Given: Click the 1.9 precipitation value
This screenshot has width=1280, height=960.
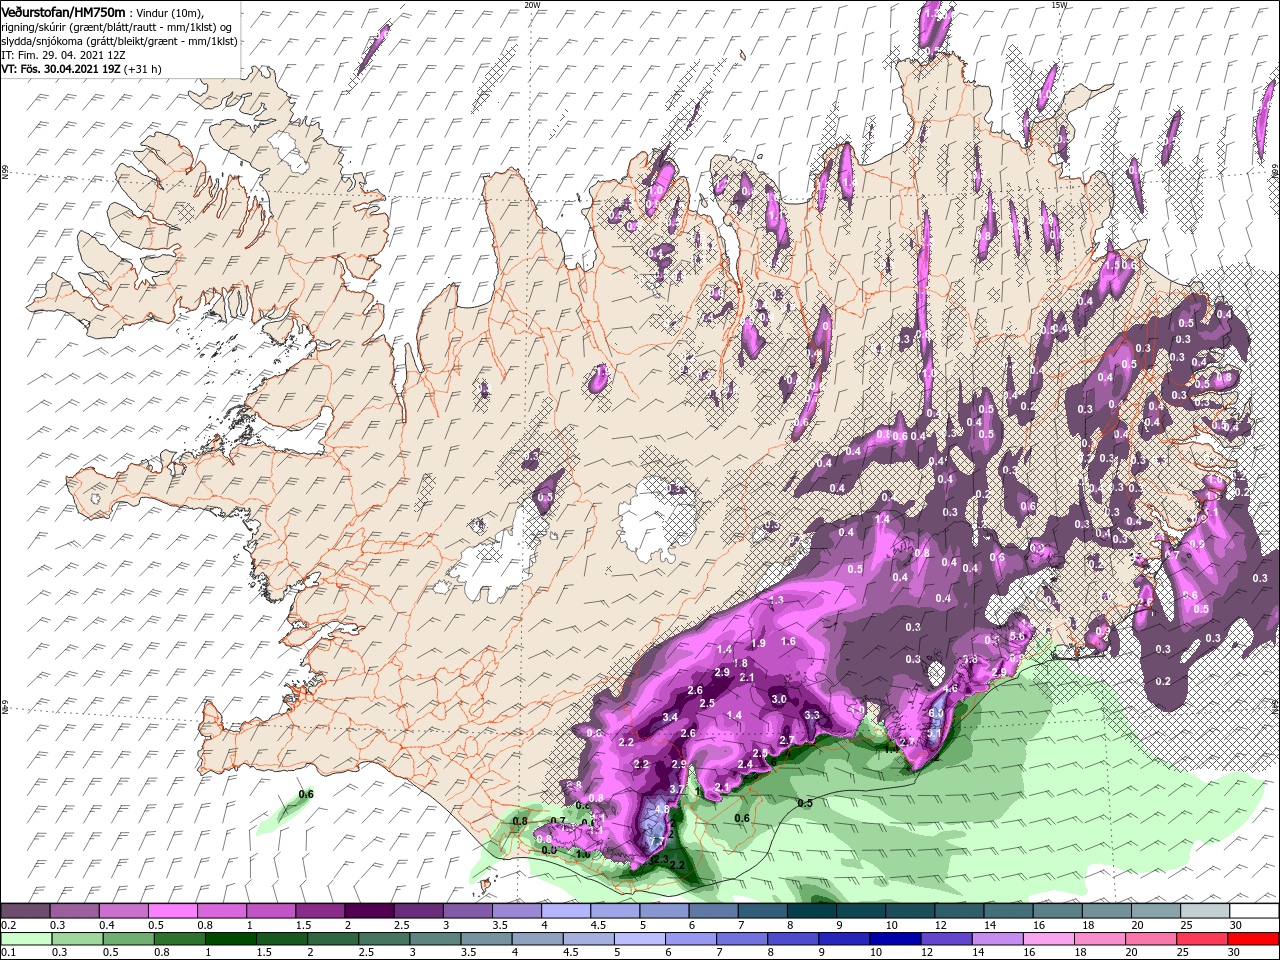Looking at the screenshot, I should tap(759, 643).
